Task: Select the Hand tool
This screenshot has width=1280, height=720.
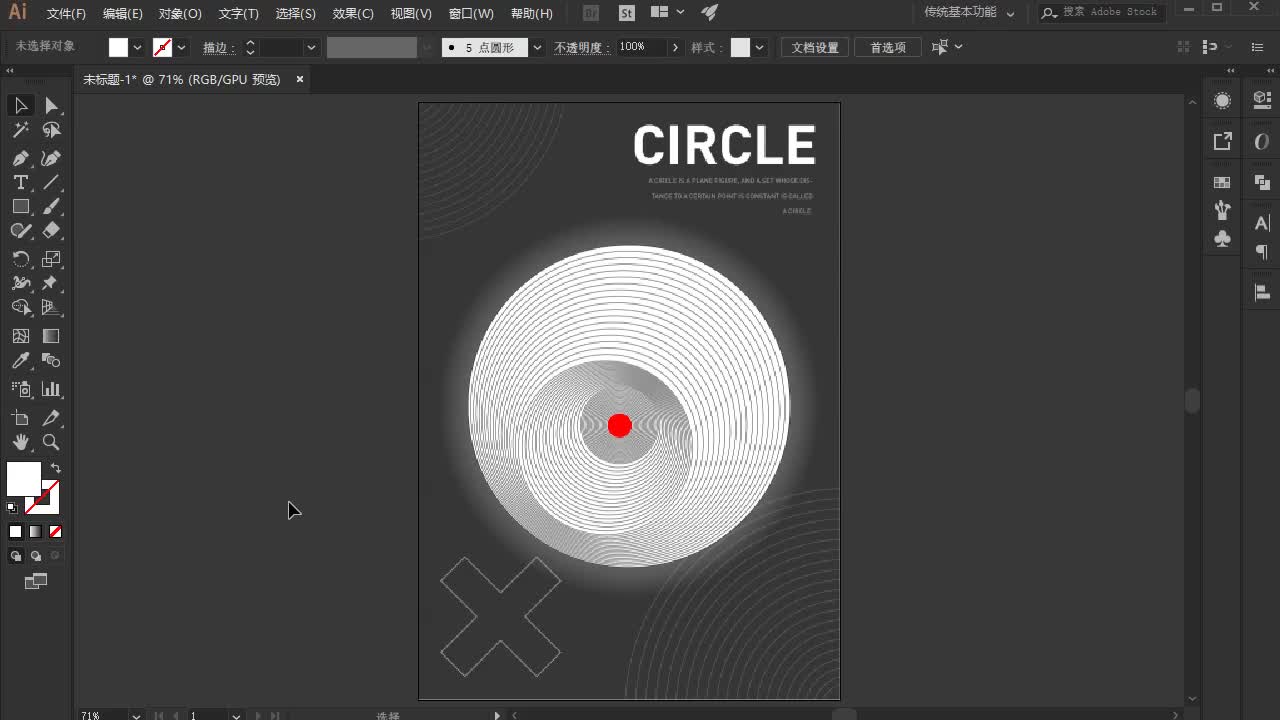Action: [x=20, y=442]
